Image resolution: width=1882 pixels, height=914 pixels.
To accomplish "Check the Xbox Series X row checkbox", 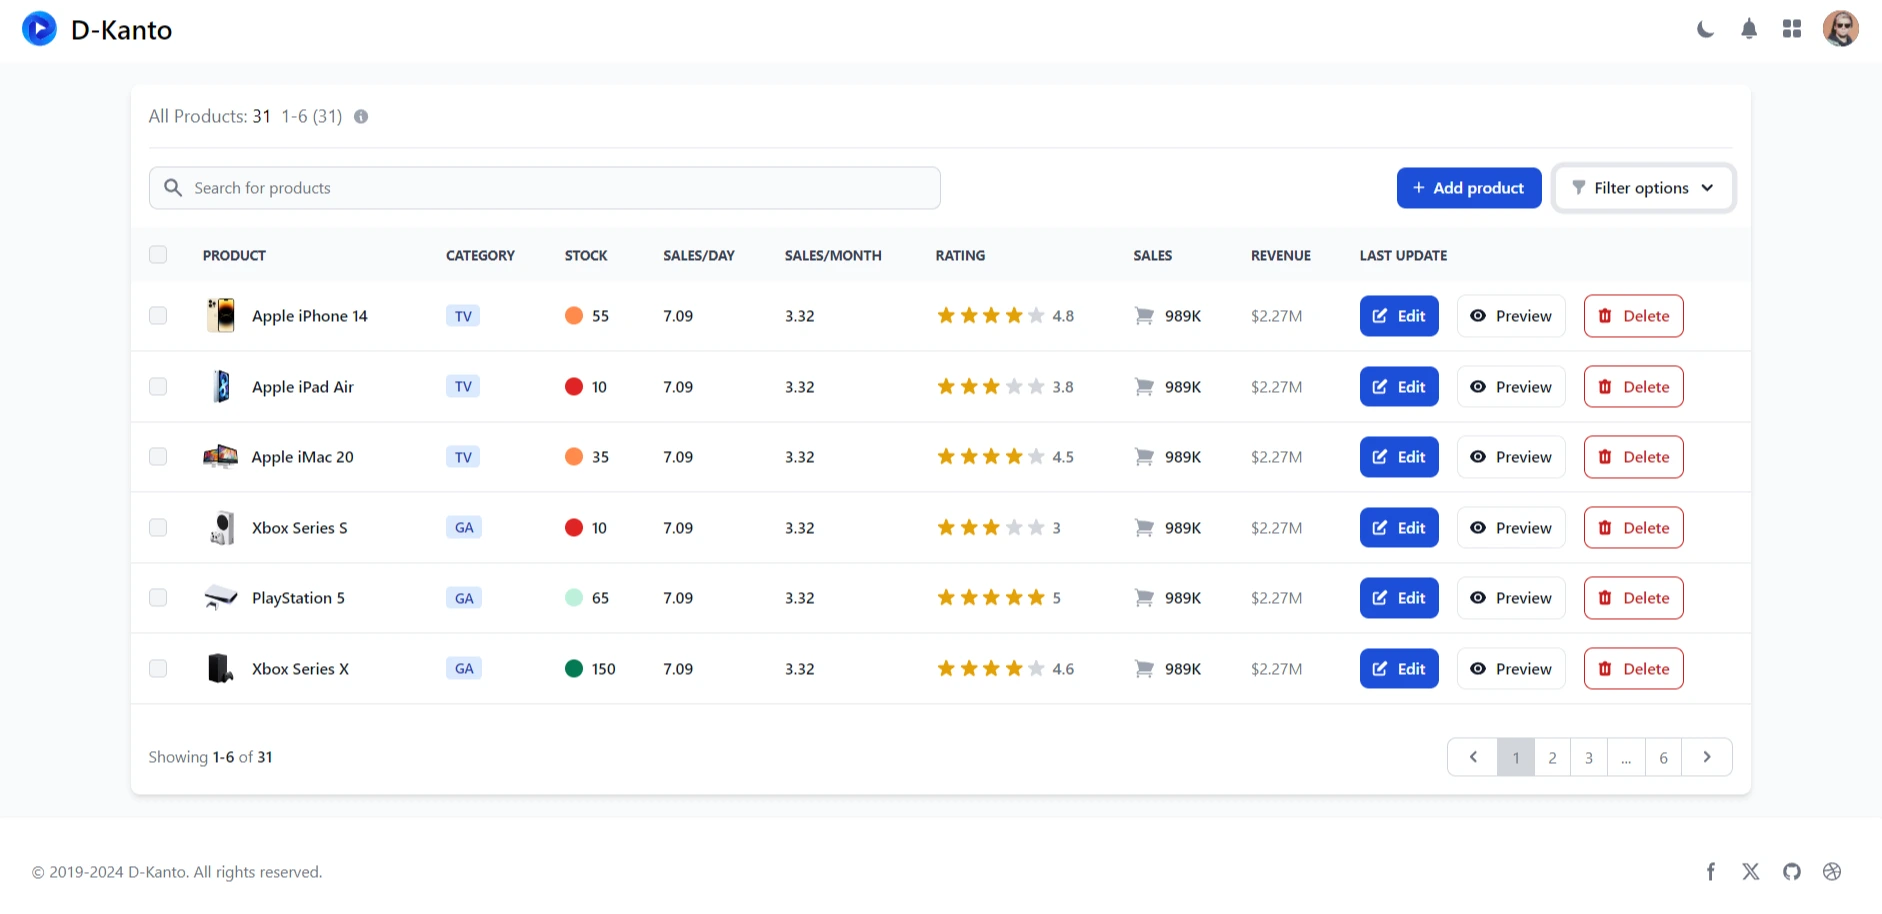I will [158, 669].
